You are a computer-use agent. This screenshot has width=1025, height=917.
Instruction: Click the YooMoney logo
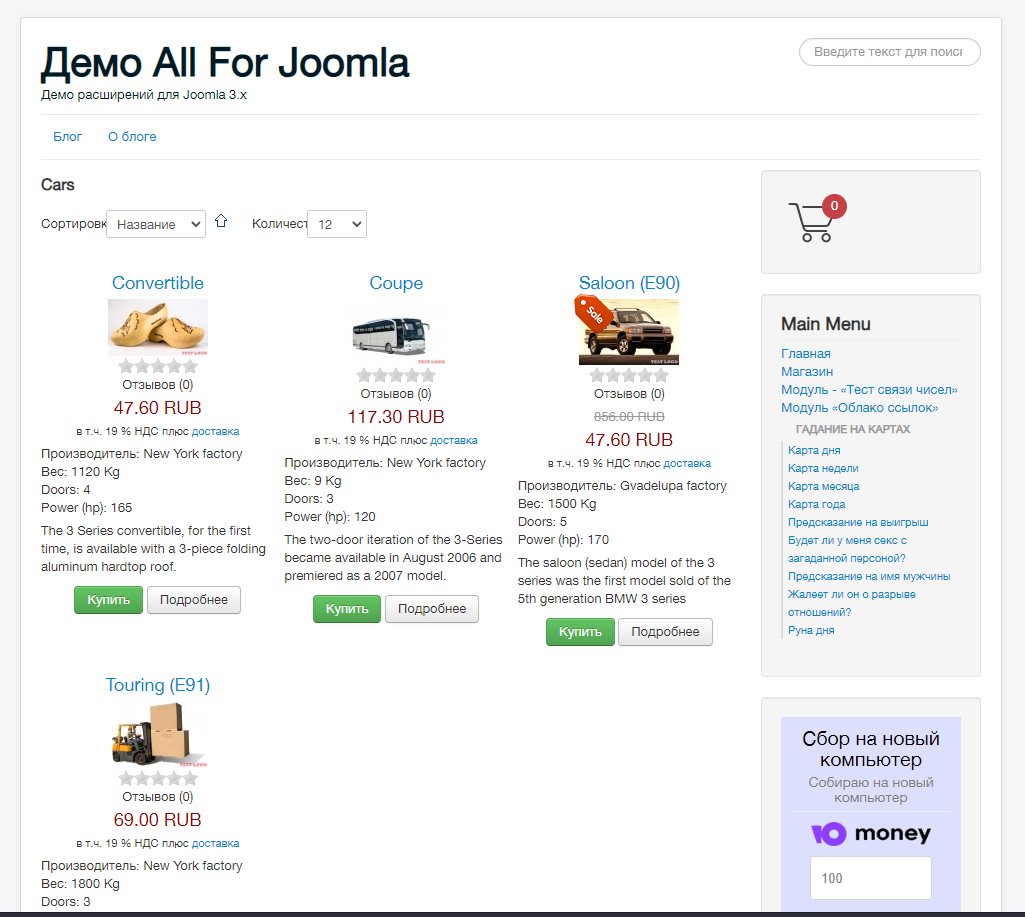coord(871,833)
